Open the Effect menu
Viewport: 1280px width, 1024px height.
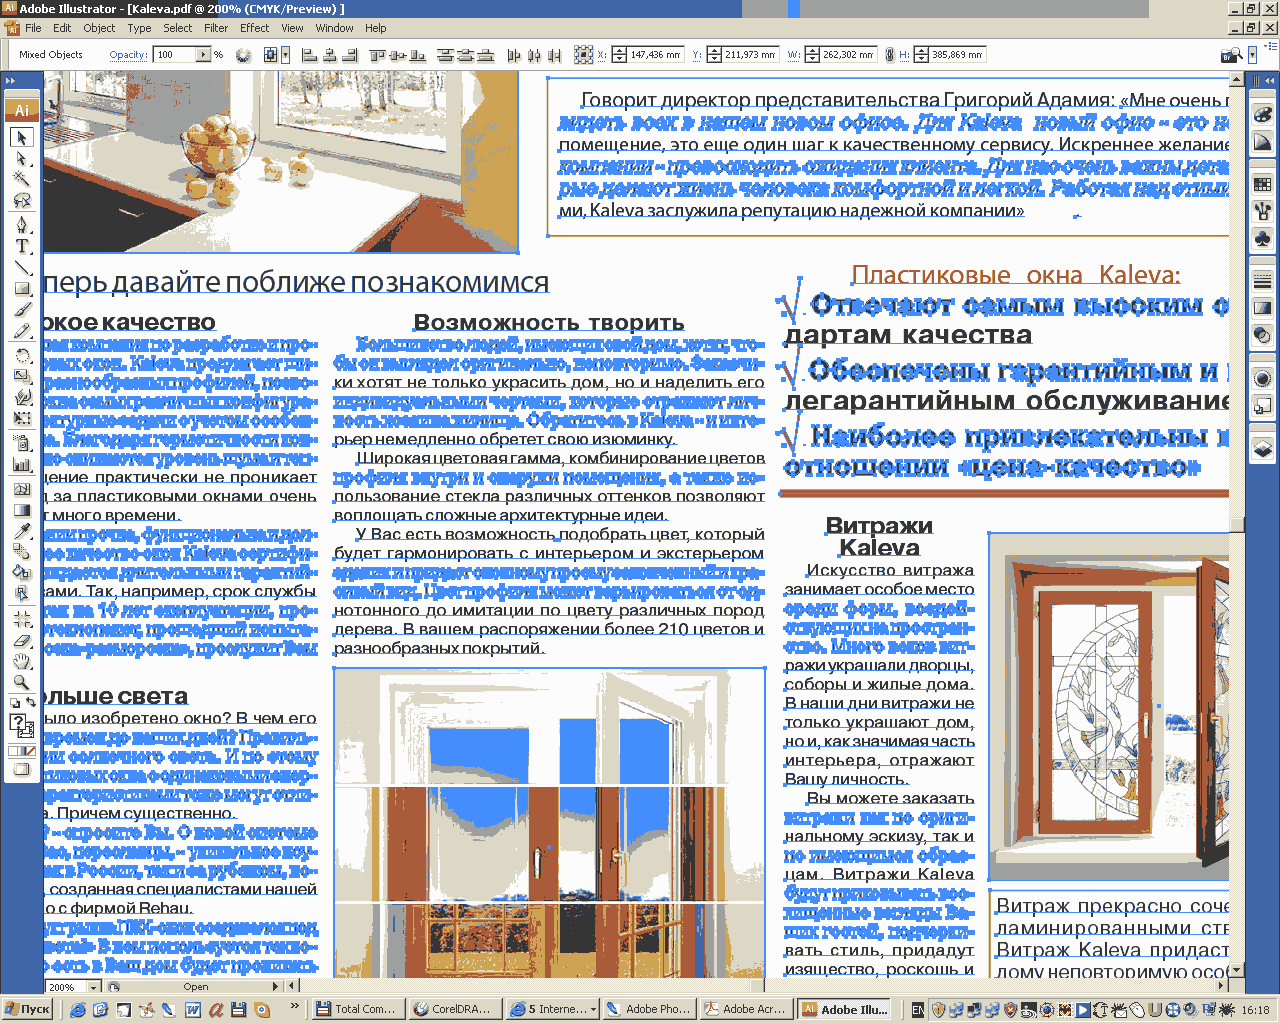pos(254,28)
